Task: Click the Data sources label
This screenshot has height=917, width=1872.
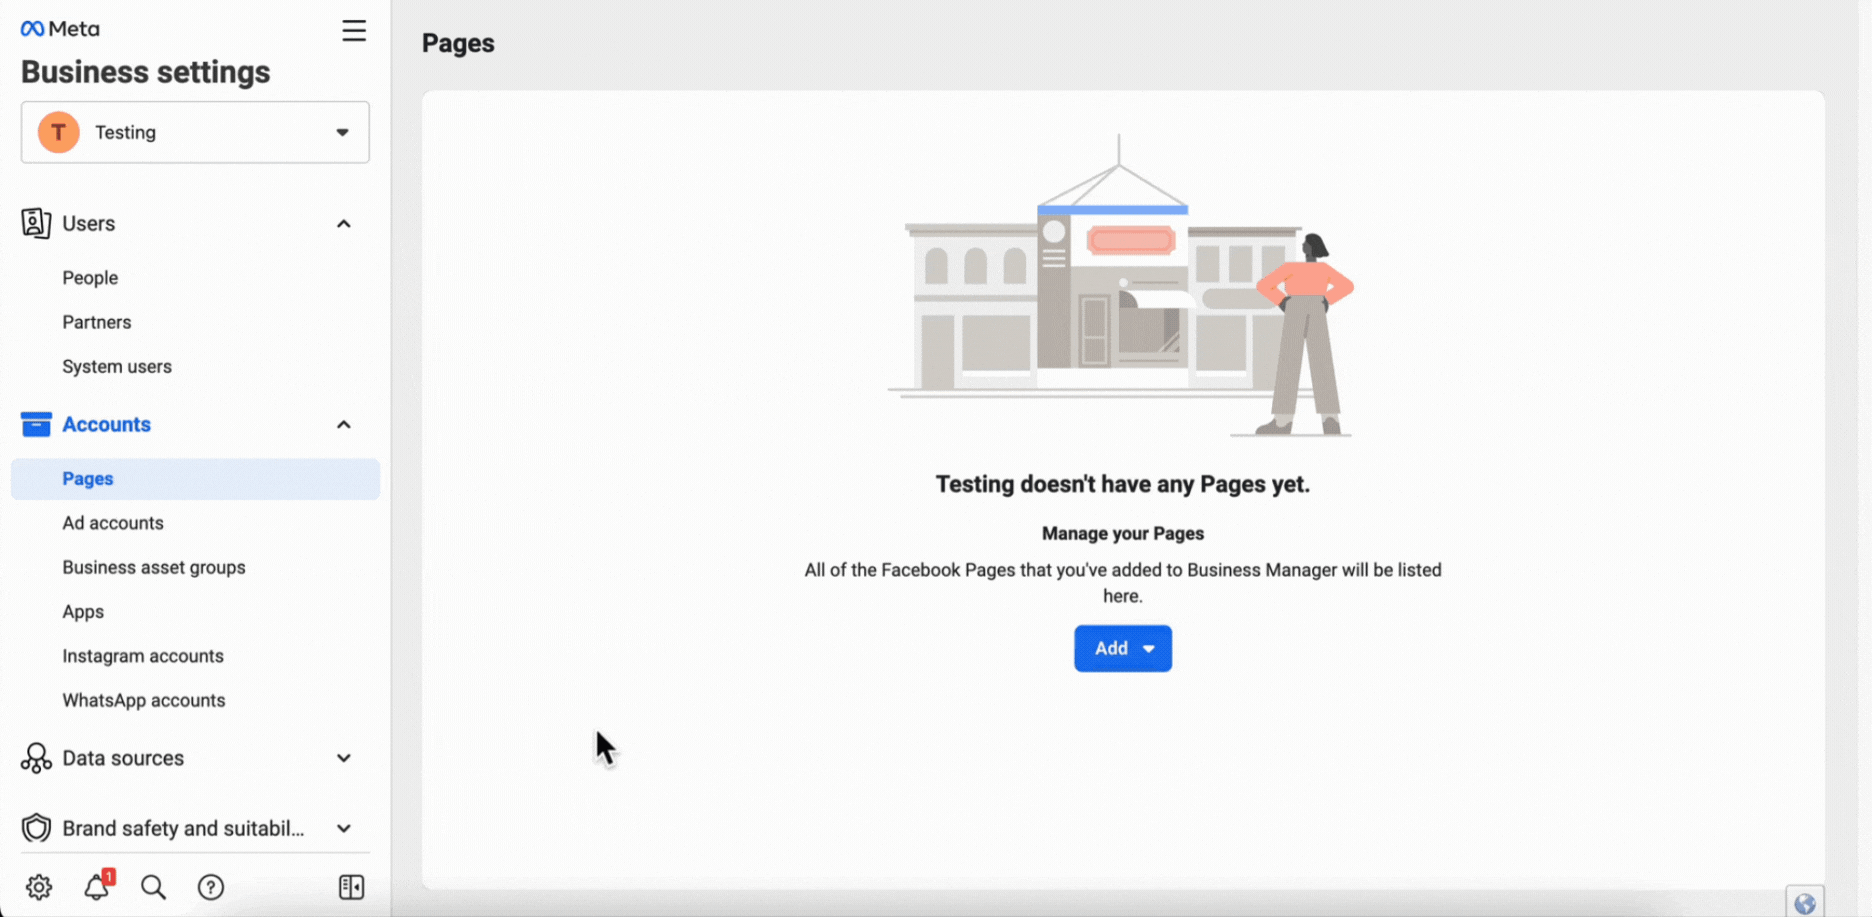Action: point(123,758)
